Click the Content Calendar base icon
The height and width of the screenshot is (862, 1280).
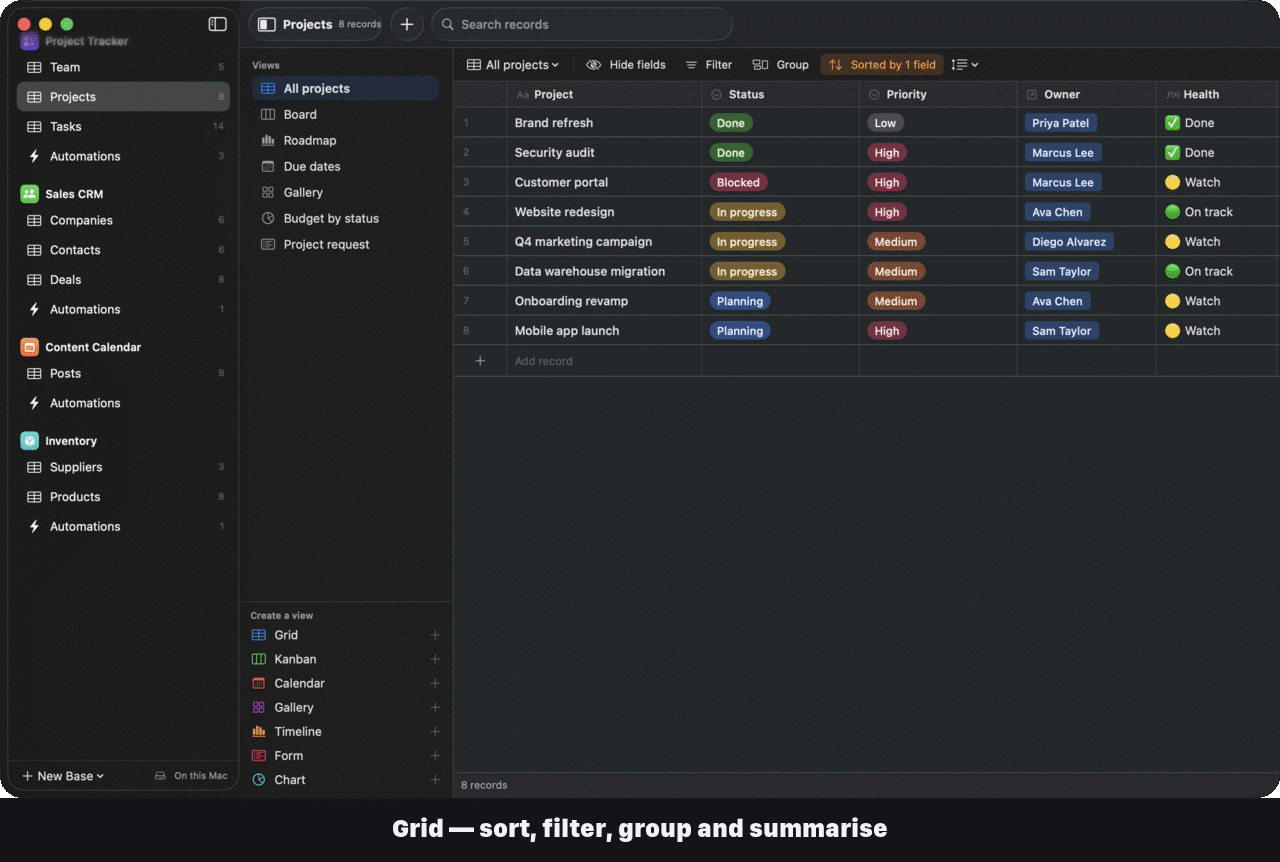pos(29,347)
